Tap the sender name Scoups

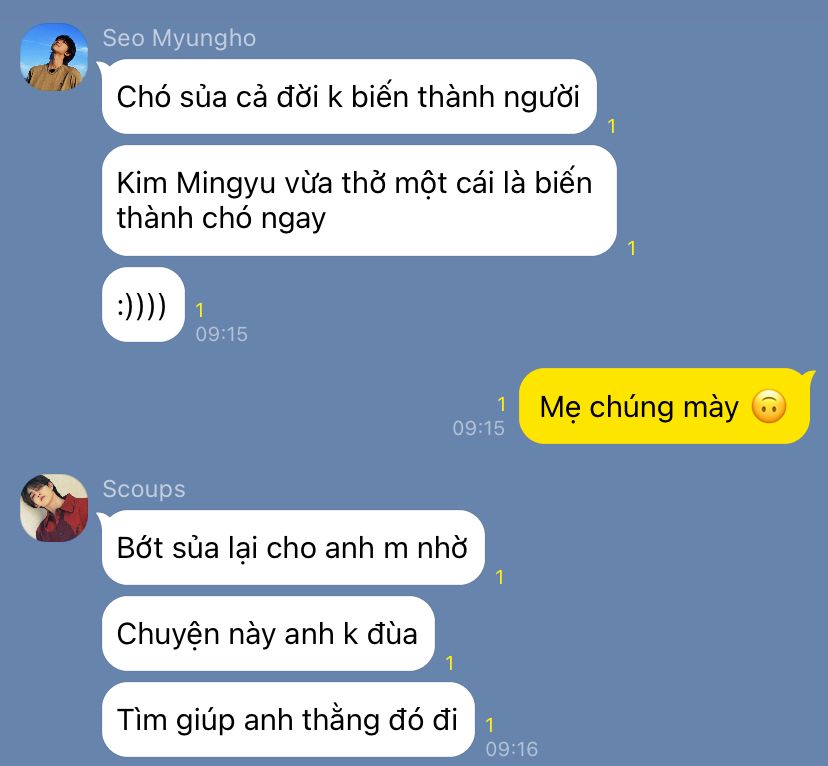coord(144,489)
